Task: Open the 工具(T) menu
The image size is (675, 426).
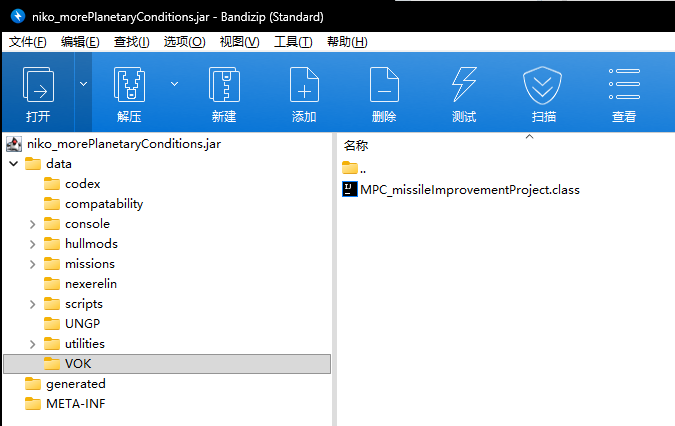Action: (x=293, y=42)
